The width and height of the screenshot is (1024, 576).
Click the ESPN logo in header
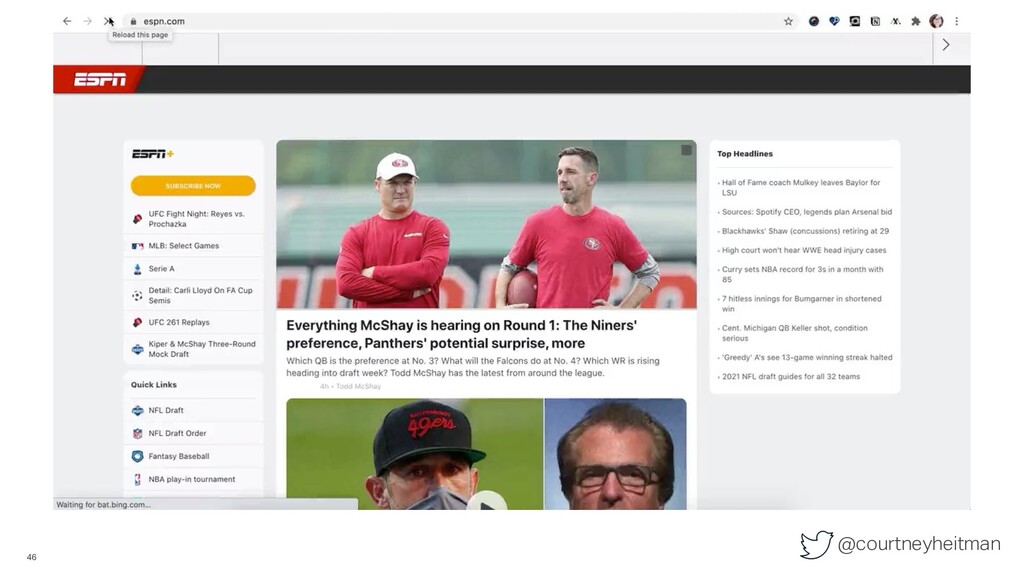click(100, 80)
